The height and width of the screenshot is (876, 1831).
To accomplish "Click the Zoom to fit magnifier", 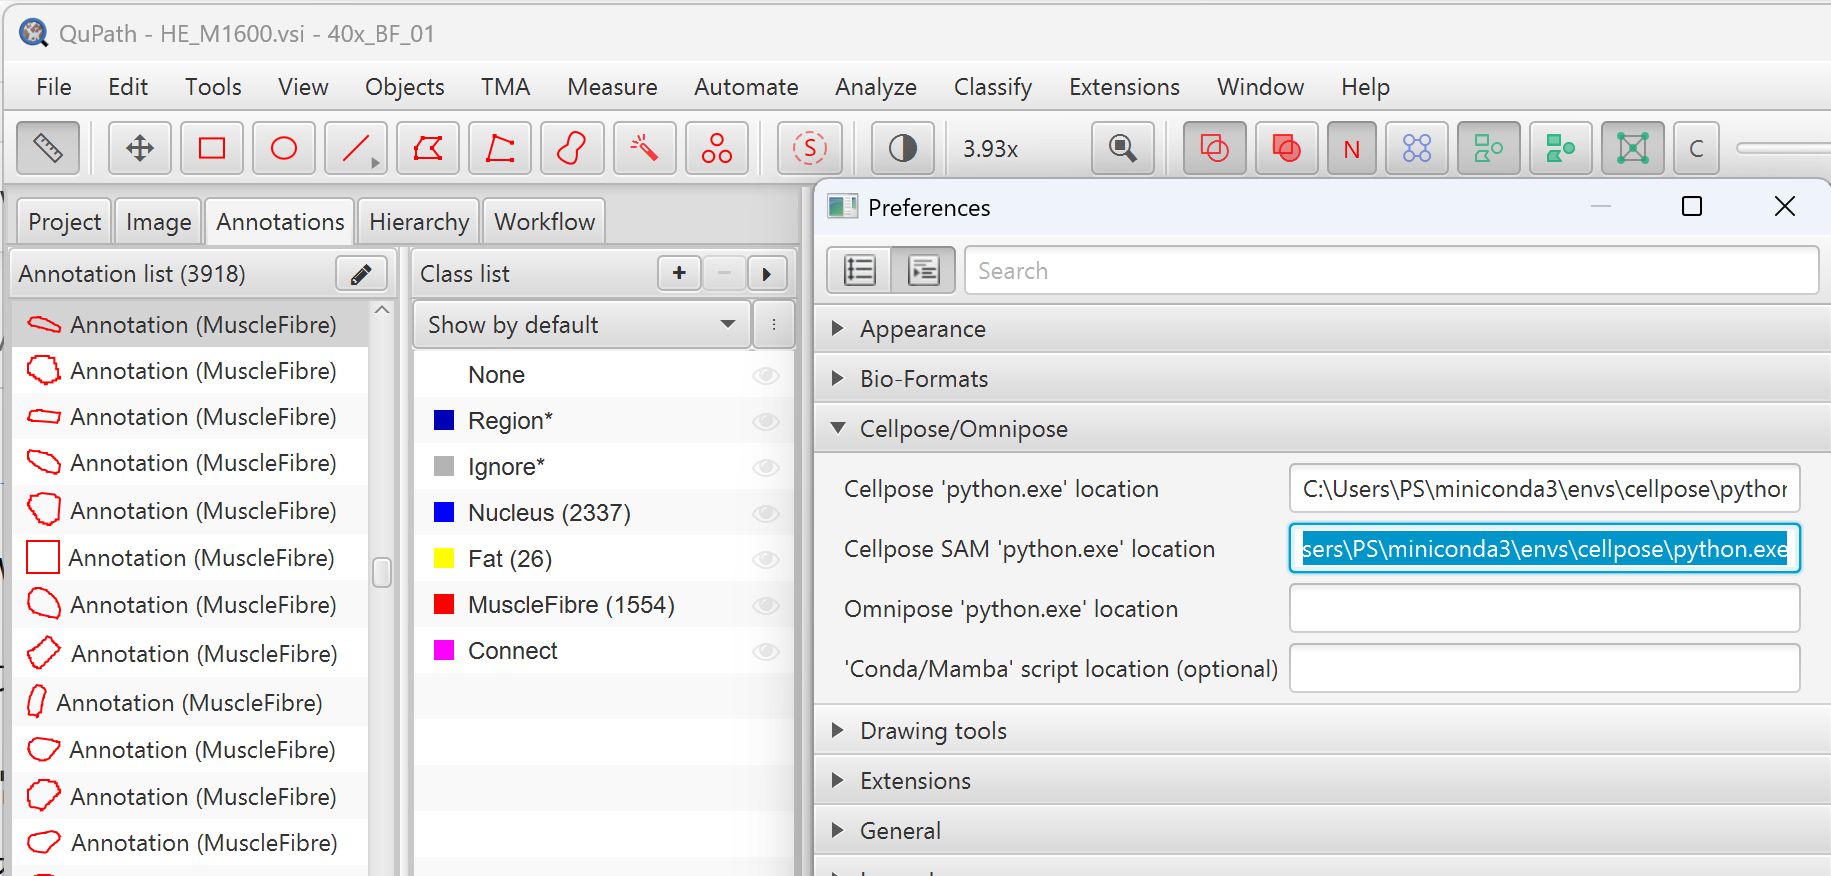I will tap(1123, 149).
